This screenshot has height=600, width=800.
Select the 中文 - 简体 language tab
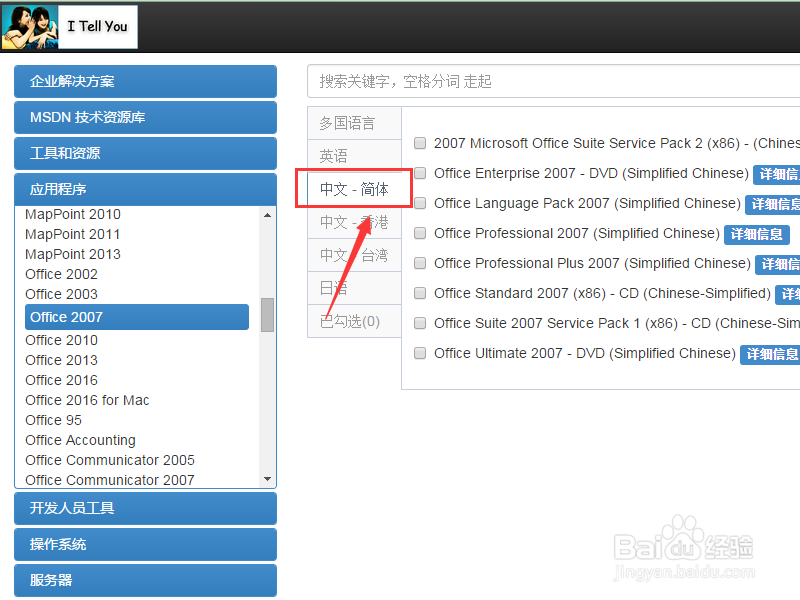click(x=354, y=189)
